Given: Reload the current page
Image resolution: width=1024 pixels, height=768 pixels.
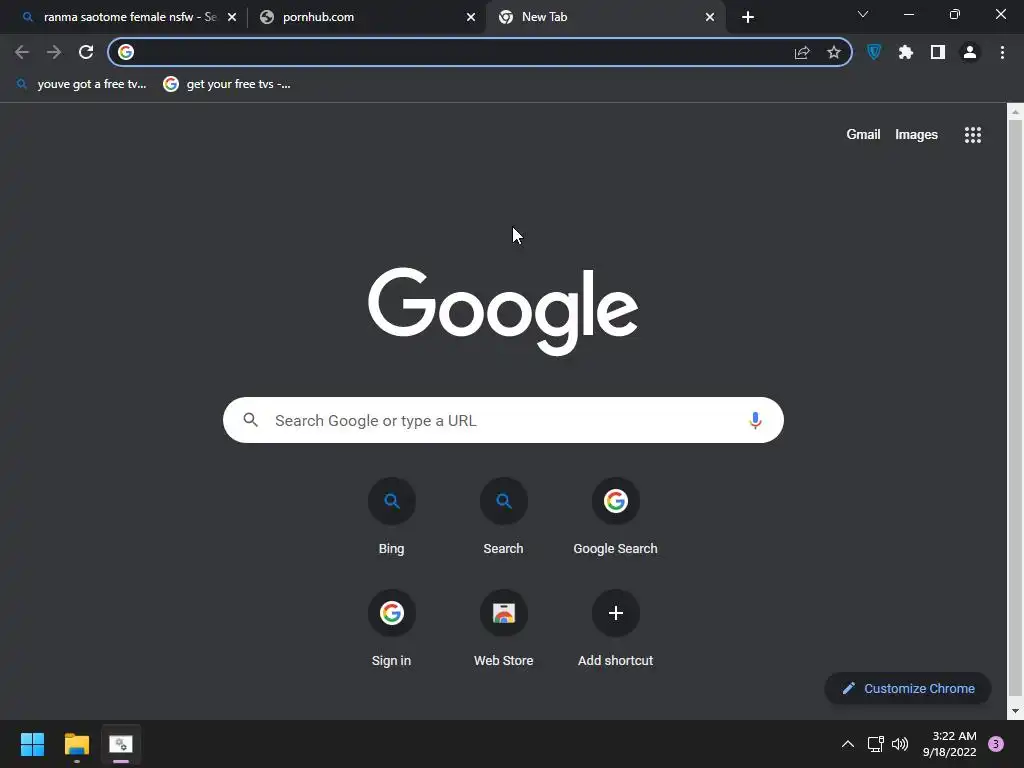Looking at the screenshot, I should [x=86, y=52].
